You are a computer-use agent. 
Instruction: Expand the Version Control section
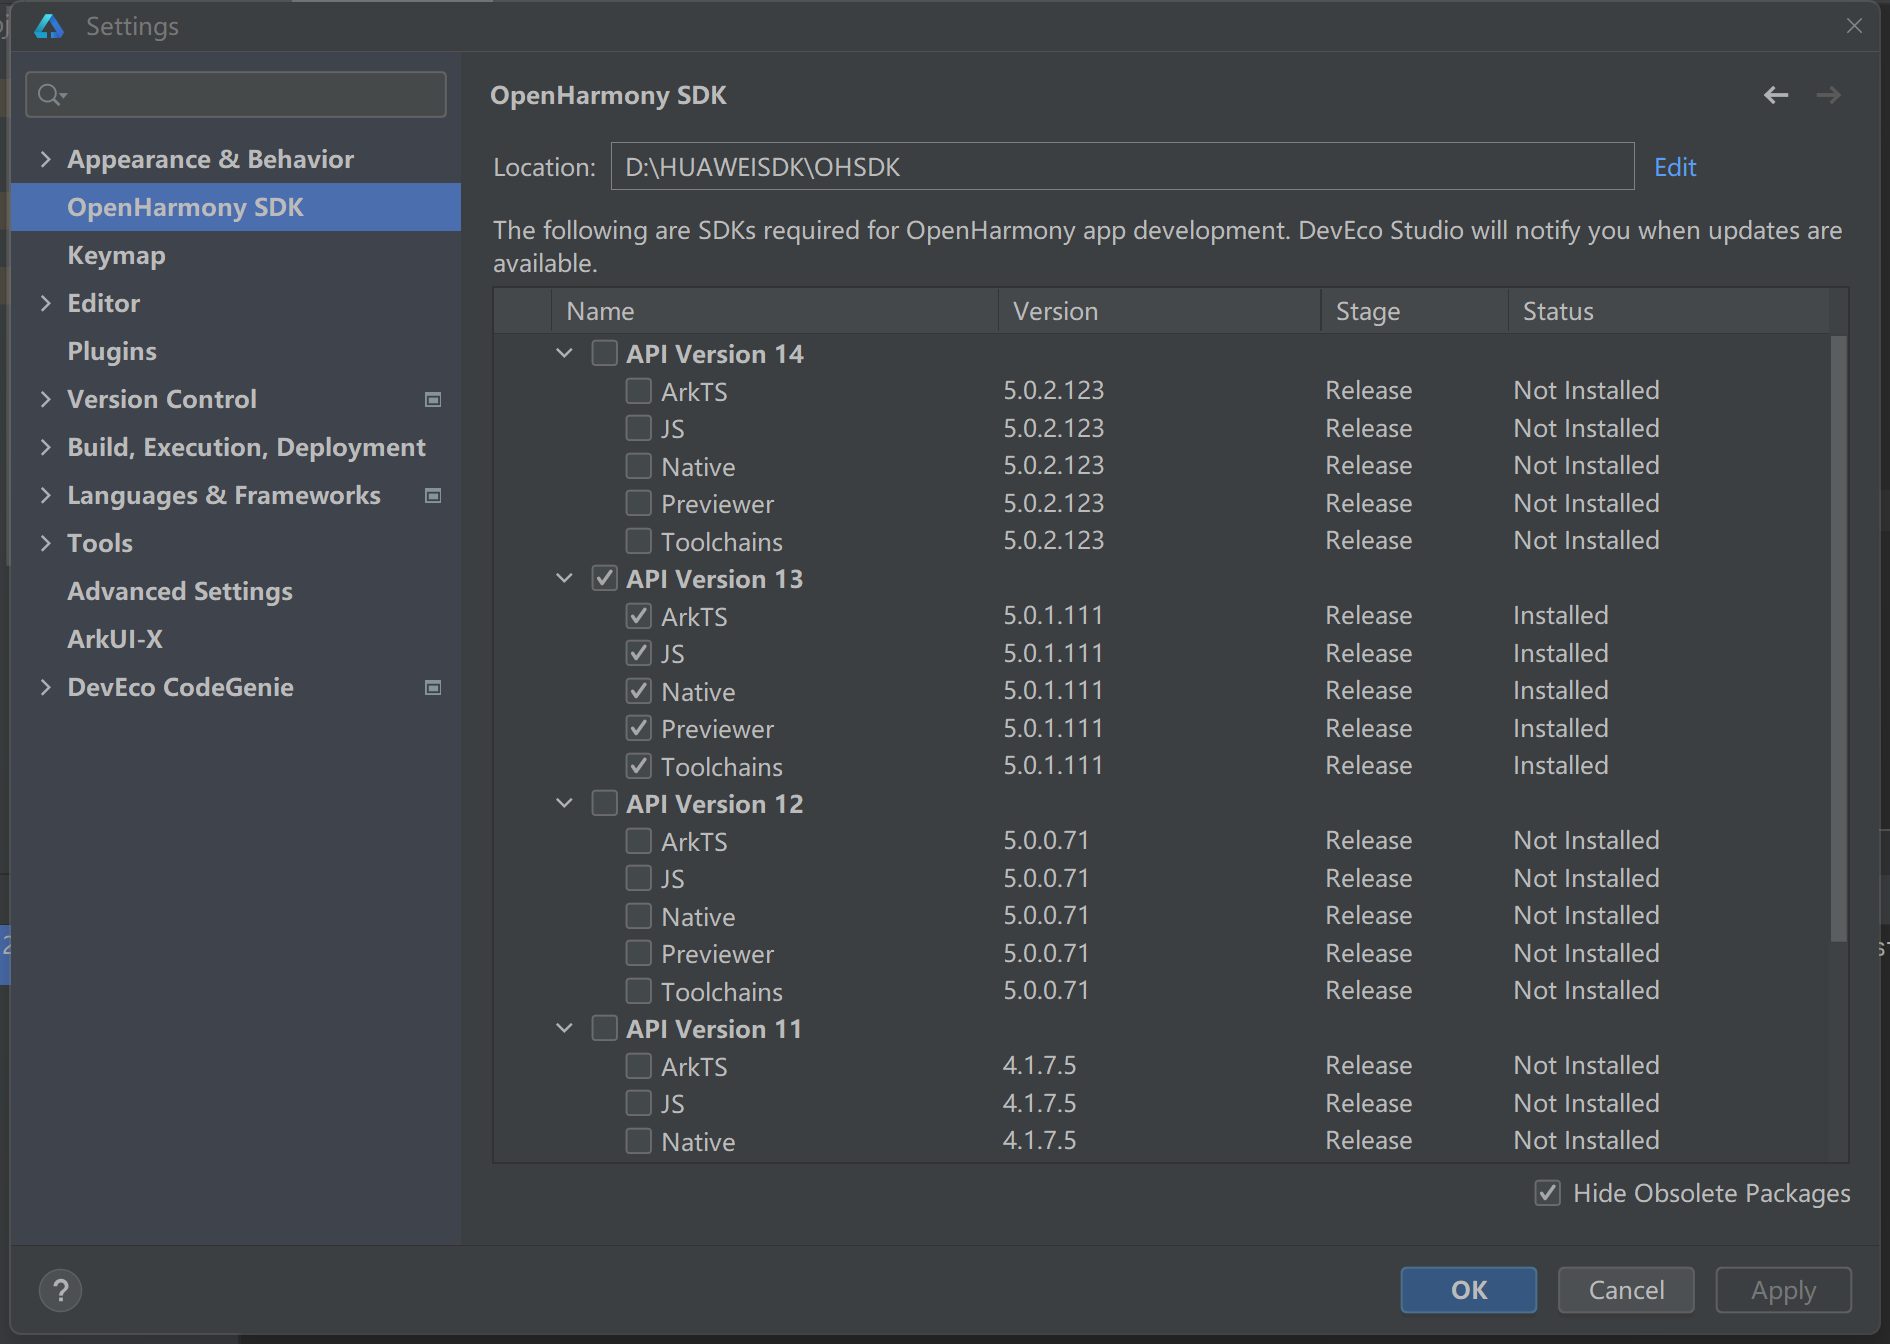(45, 399)
